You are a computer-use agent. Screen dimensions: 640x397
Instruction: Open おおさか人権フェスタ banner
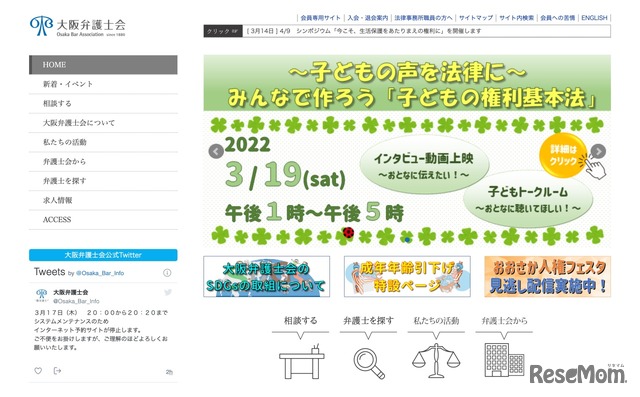click(547, 277)
